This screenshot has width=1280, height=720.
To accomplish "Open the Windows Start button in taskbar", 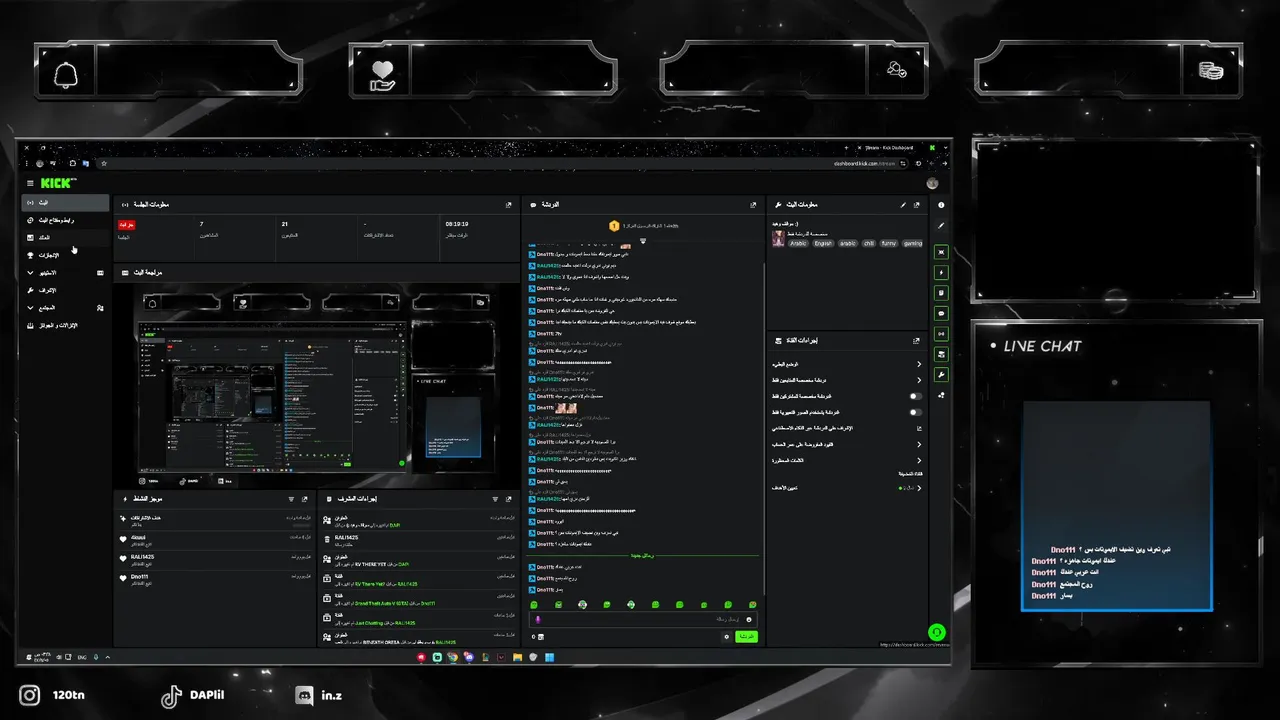I will (x=549, y=657).
